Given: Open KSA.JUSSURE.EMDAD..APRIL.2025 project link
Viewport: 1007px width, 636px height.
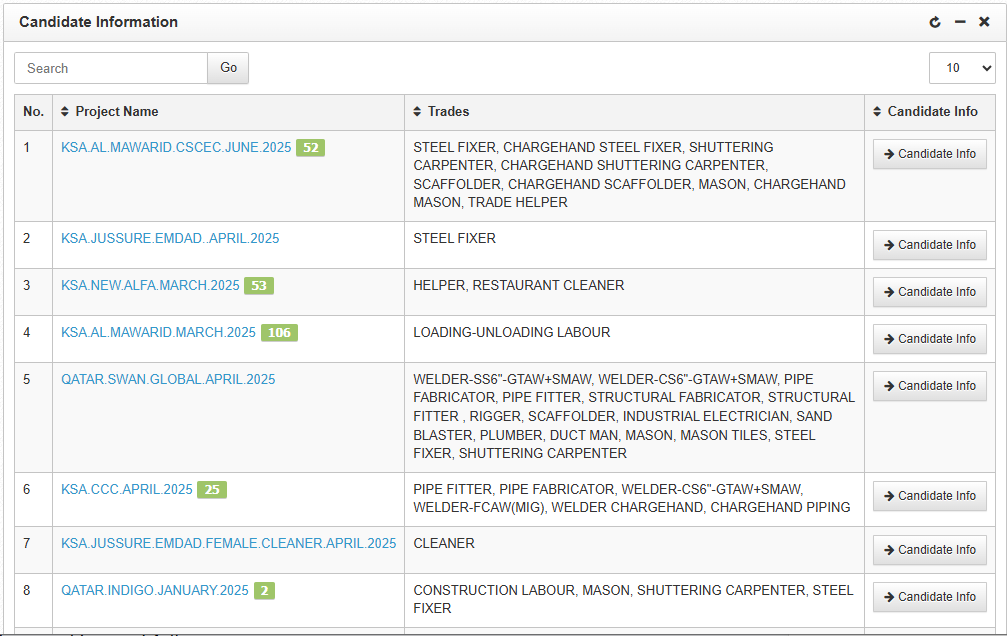Looking at the screenshot, I should point(170,239).
